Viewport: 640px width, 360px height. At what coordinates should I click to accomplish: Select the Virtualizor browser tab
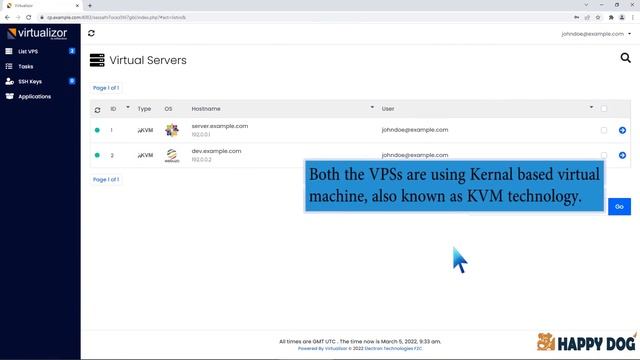click(42, 6)
